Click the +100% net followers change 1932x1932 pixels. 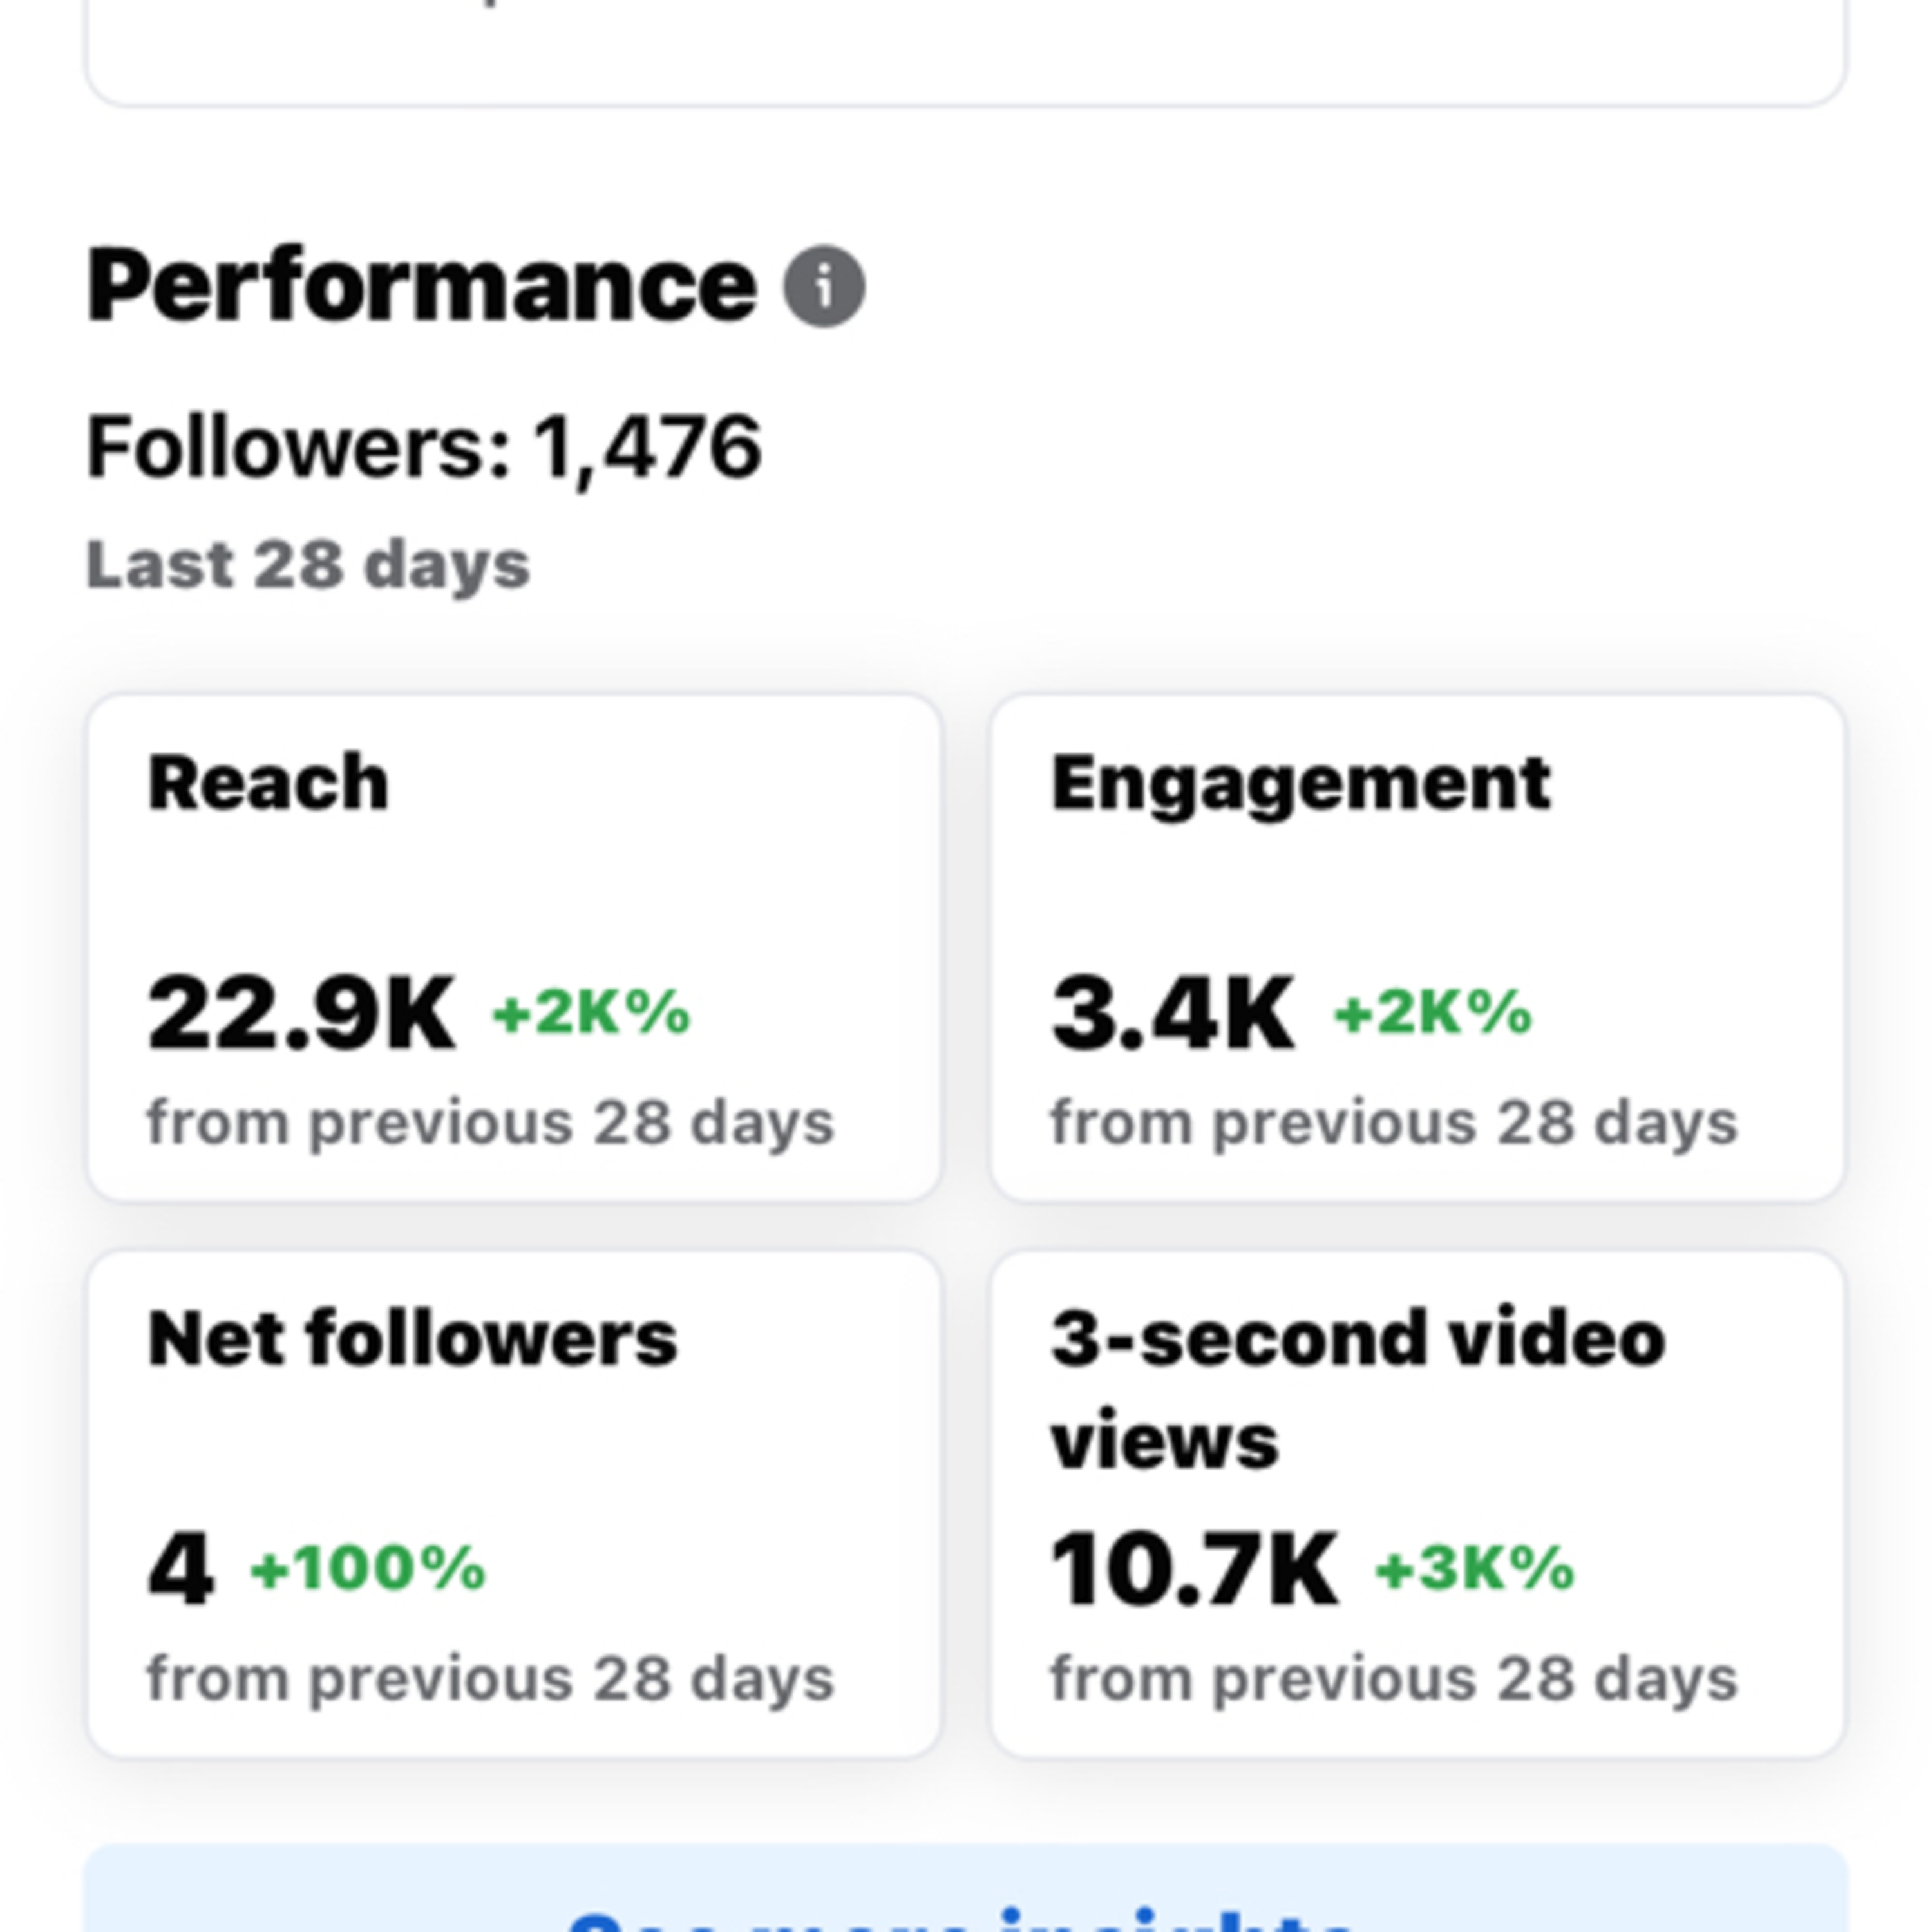368,1567
